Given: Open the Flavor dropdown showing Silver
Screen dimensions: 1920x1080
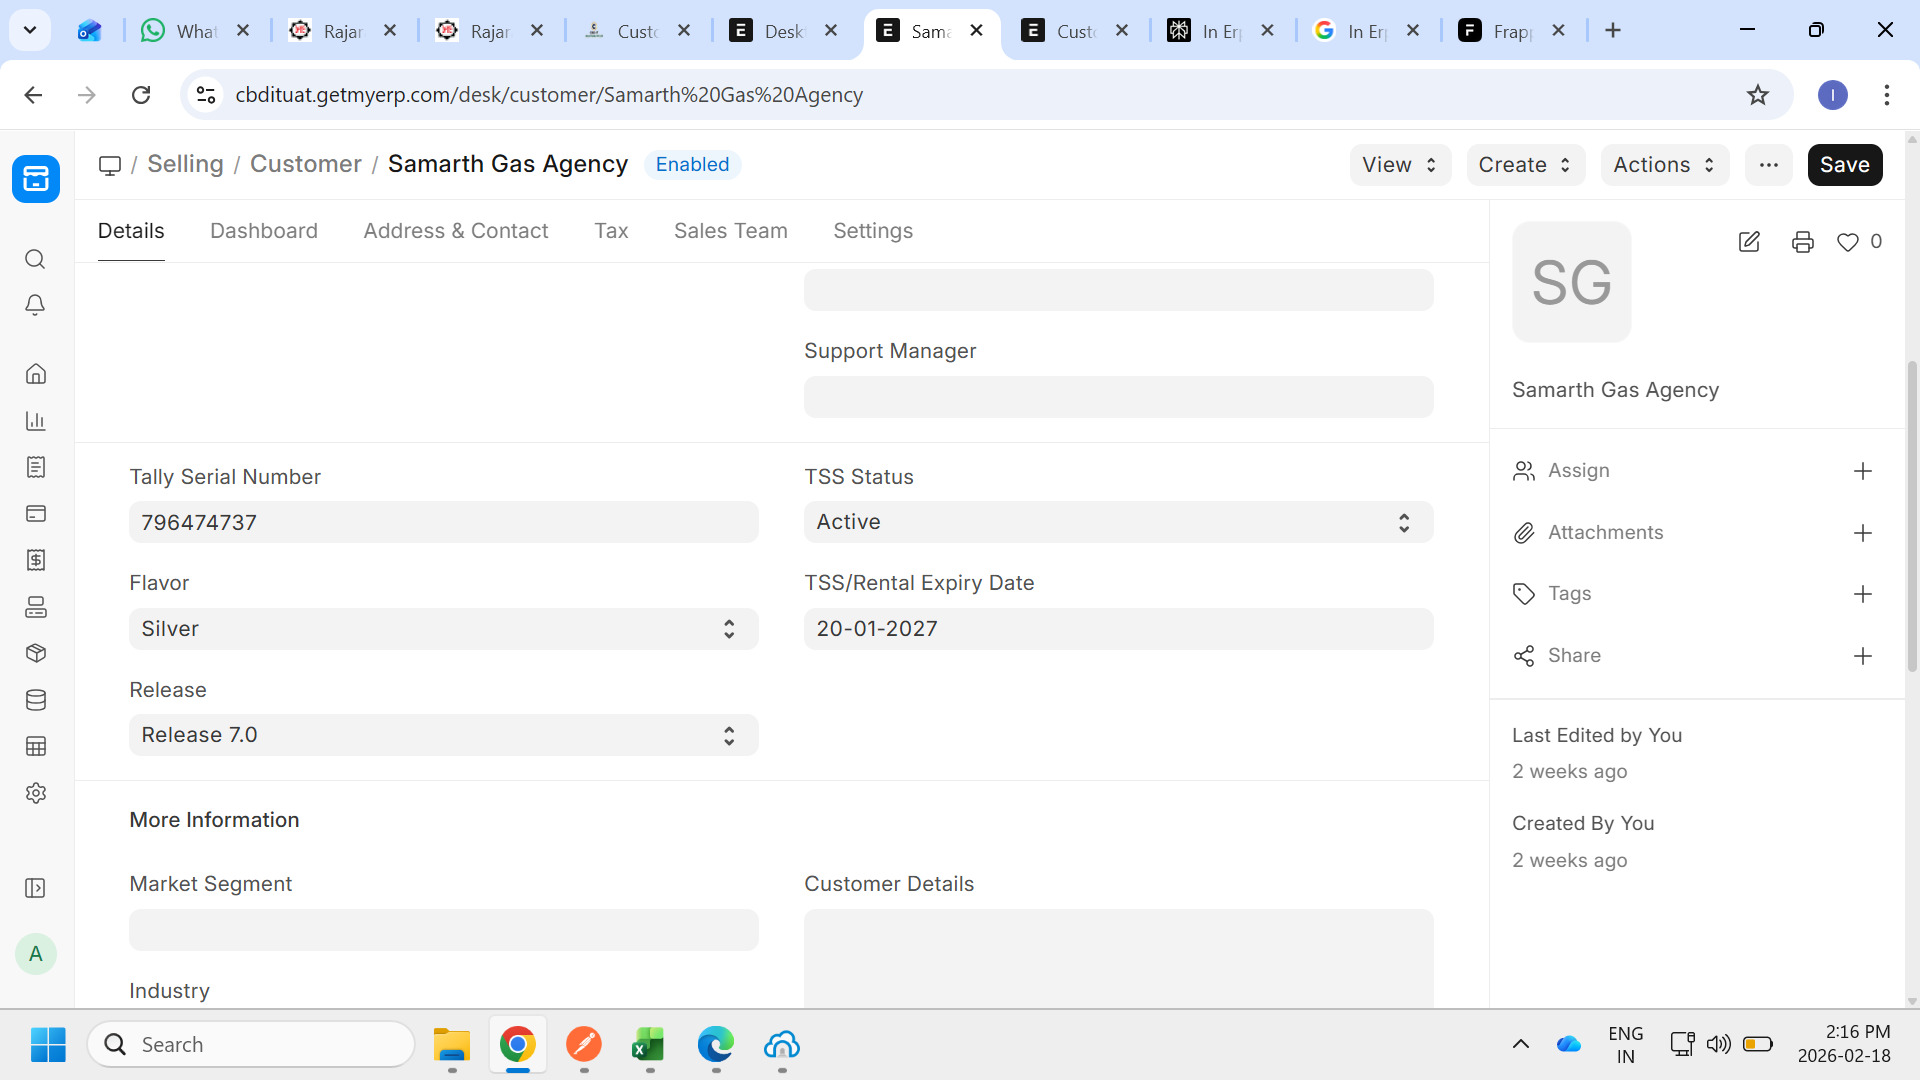Looking at the screenshot, I should click(x=443, y=629).
